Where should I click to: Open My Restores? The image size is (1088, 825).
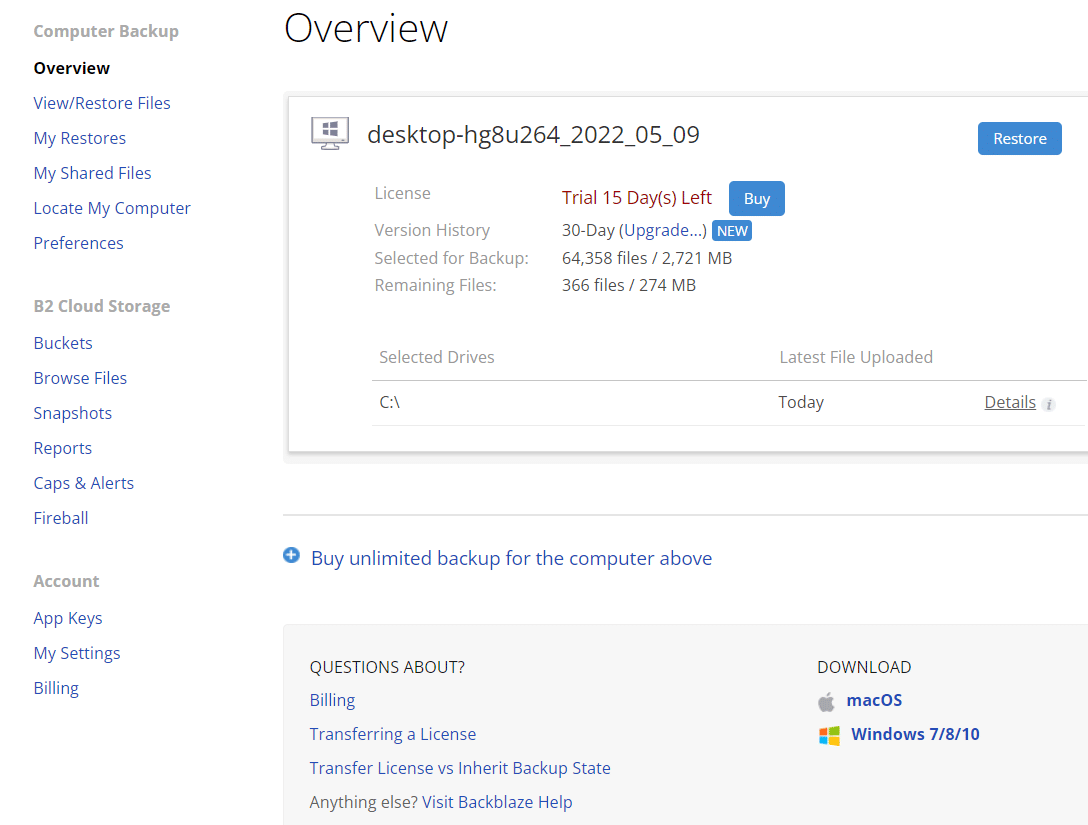click(x=80, y=138)
